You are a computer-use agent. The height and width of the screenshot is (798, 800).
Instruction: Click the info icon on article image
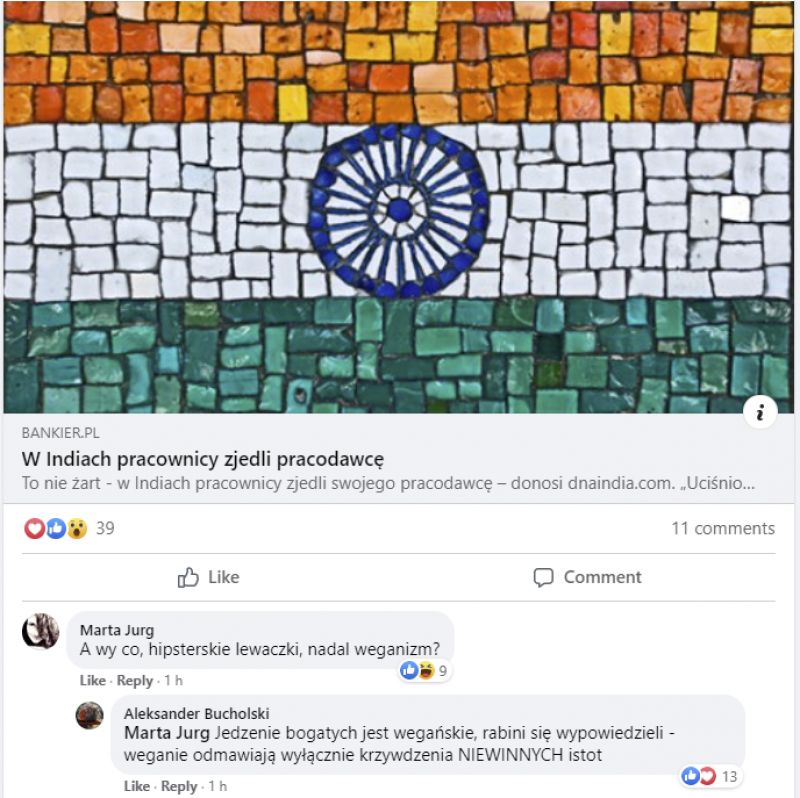point(760,412)
